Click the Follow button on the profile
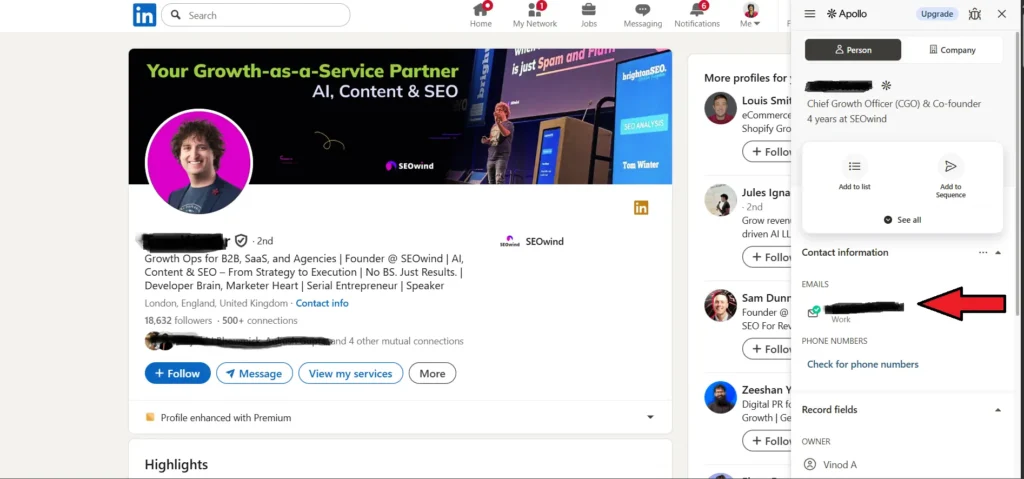The width and height of the screenshot is (1024, 479). click(178, 373)
